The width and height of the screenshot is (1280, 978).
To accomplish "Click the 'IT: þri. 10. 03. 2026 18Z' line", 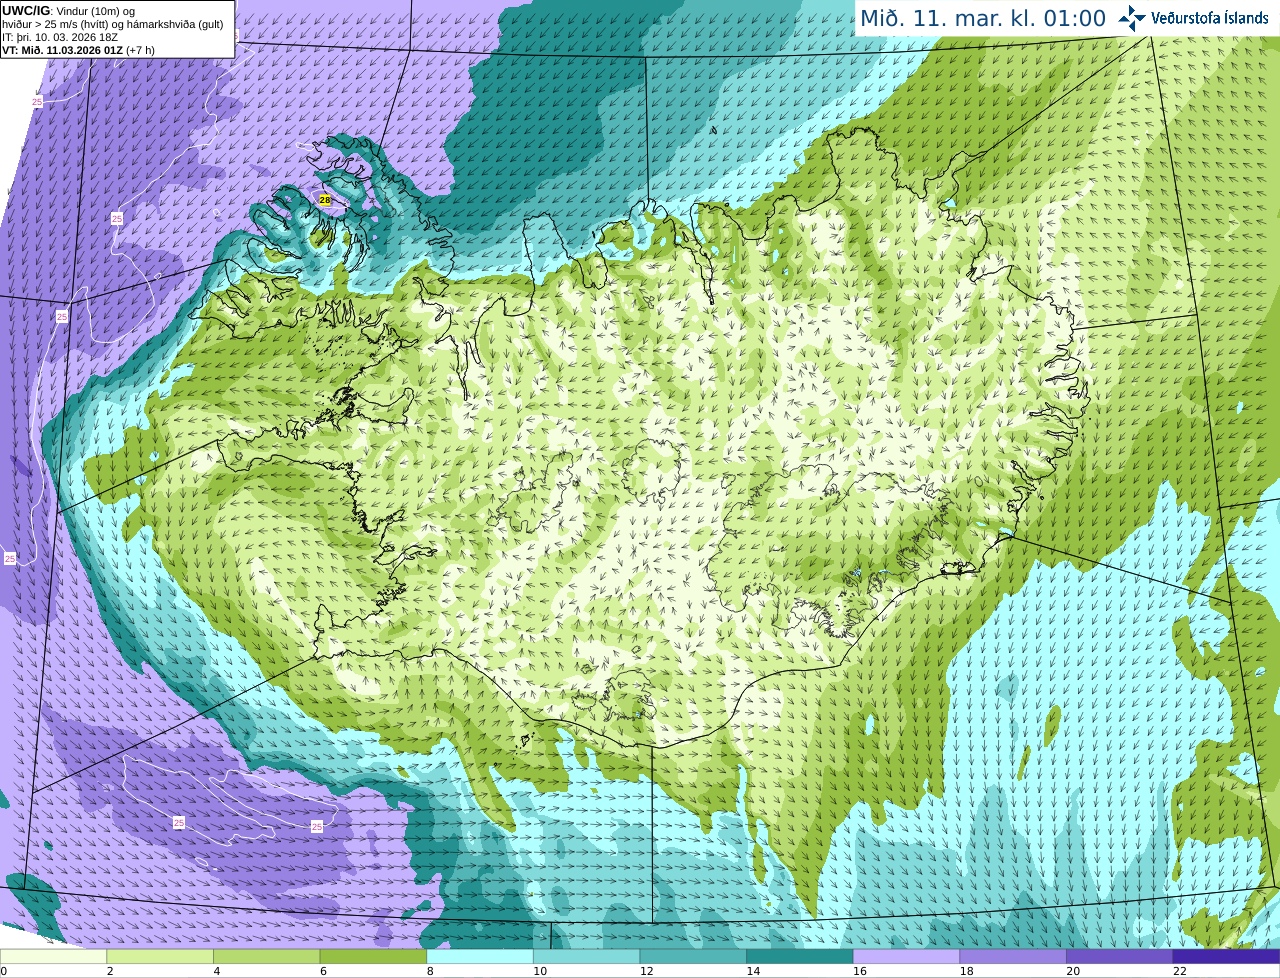I will pos(60,37).
